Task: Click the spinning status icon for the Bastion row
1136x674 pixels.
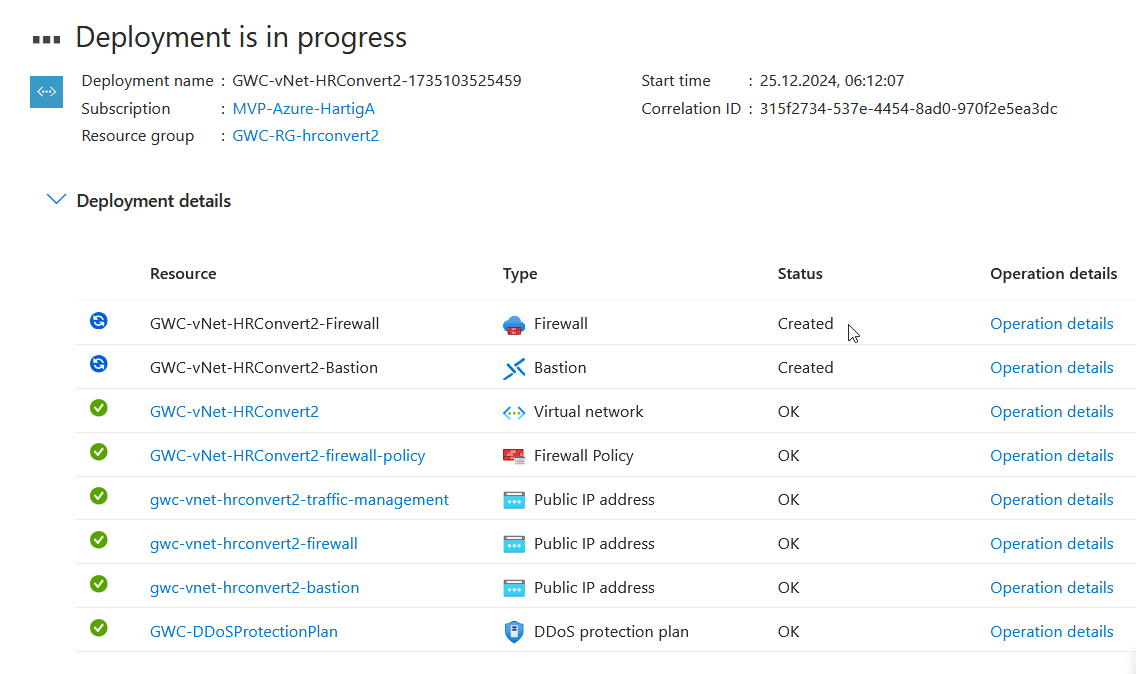Action: [98, 364]
